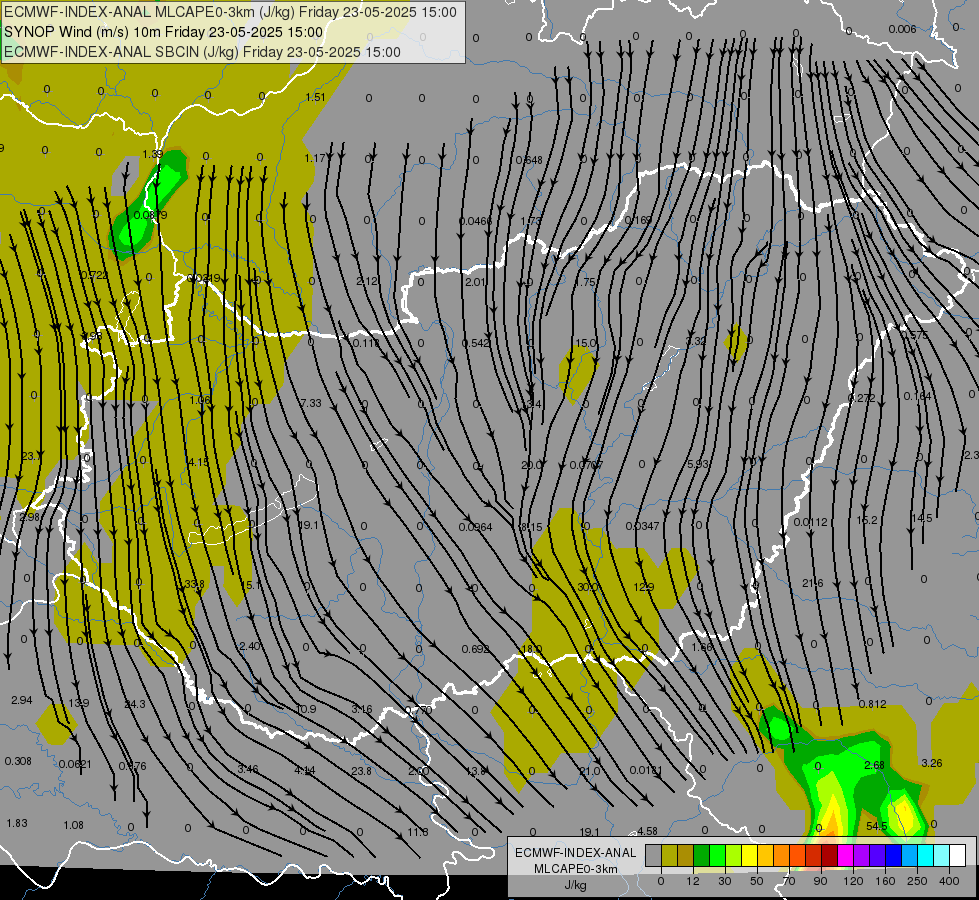This screenshot has height=900, width=979.
Task: Click the legend title ECMWF-INDEX-ANAL
Action: click(x=575, y=853)
